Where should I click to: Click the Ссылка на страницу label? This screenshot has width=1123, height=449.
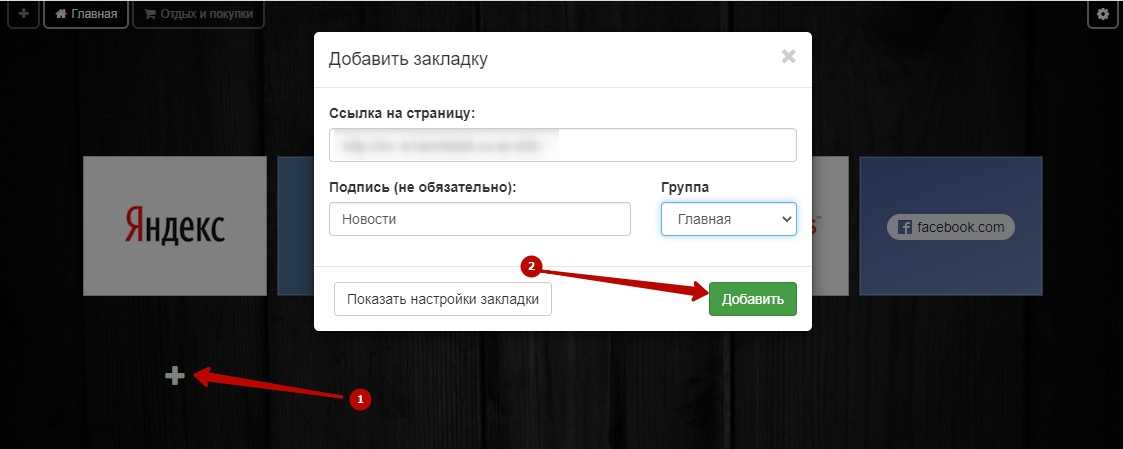point(401,113)
